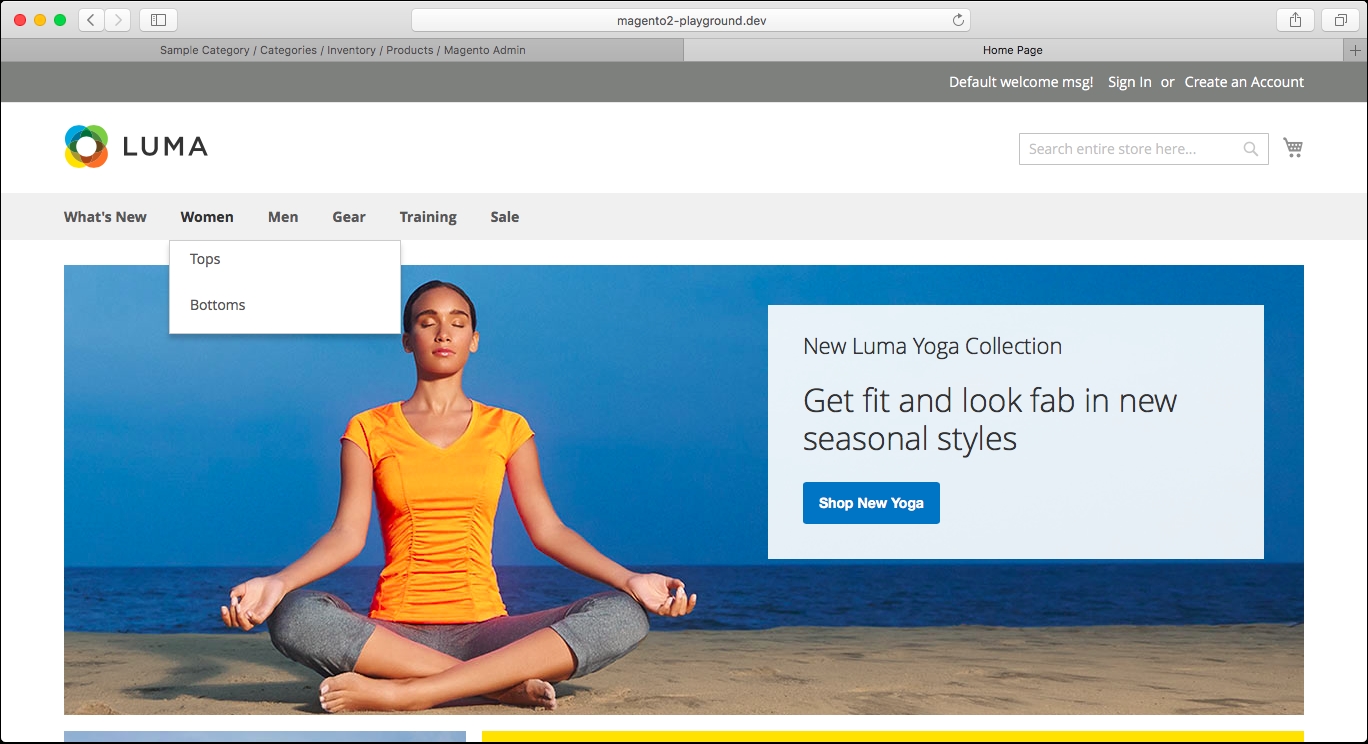
Task: Click Create an Account link
Action: click(1244, 82)
